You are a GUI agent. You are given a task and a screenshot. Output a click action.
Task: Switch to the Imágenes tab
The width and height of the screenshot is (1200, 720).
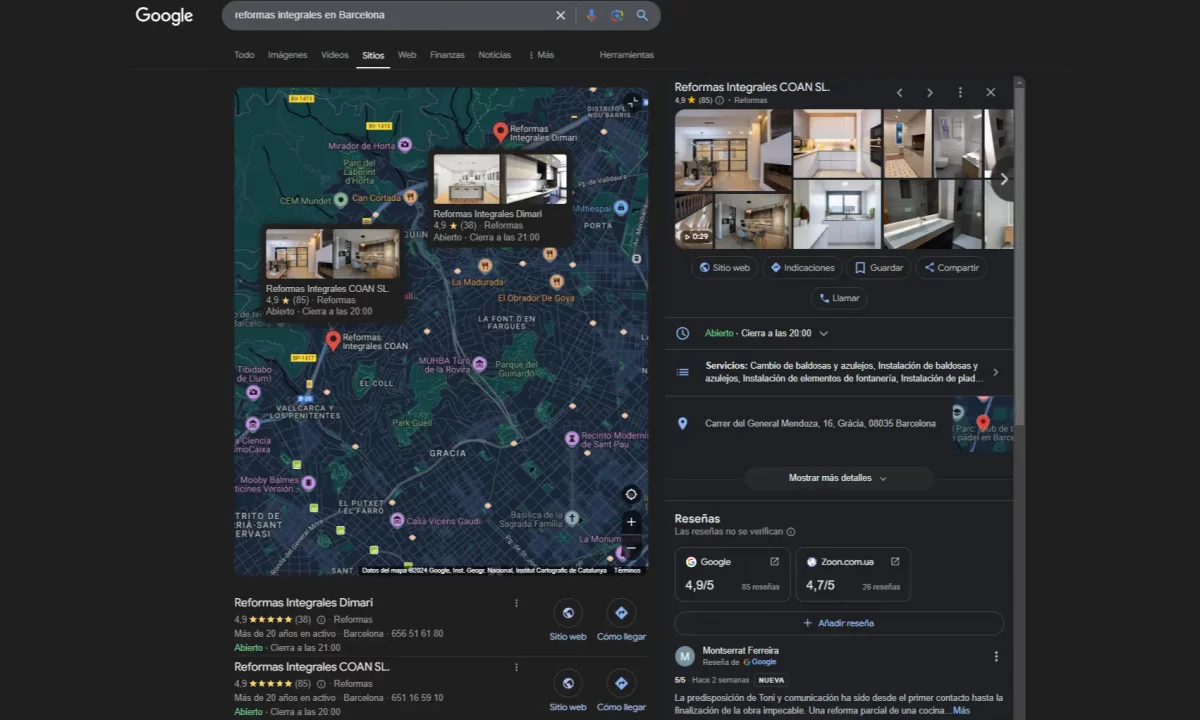[287, 55]
